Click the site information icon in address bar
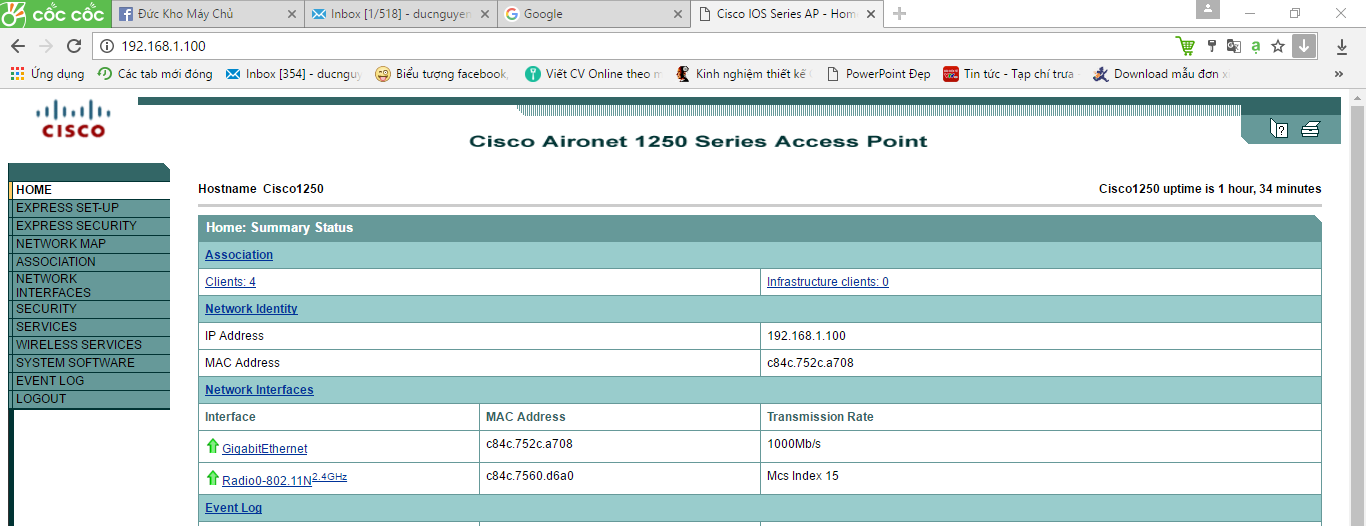 108,46
